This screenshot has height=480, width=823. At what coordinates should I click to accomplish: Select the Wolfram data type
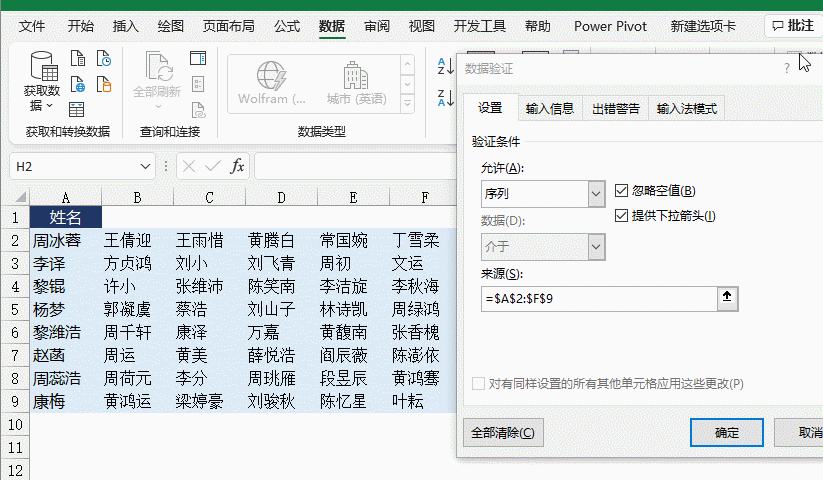(x=271, y=83)
